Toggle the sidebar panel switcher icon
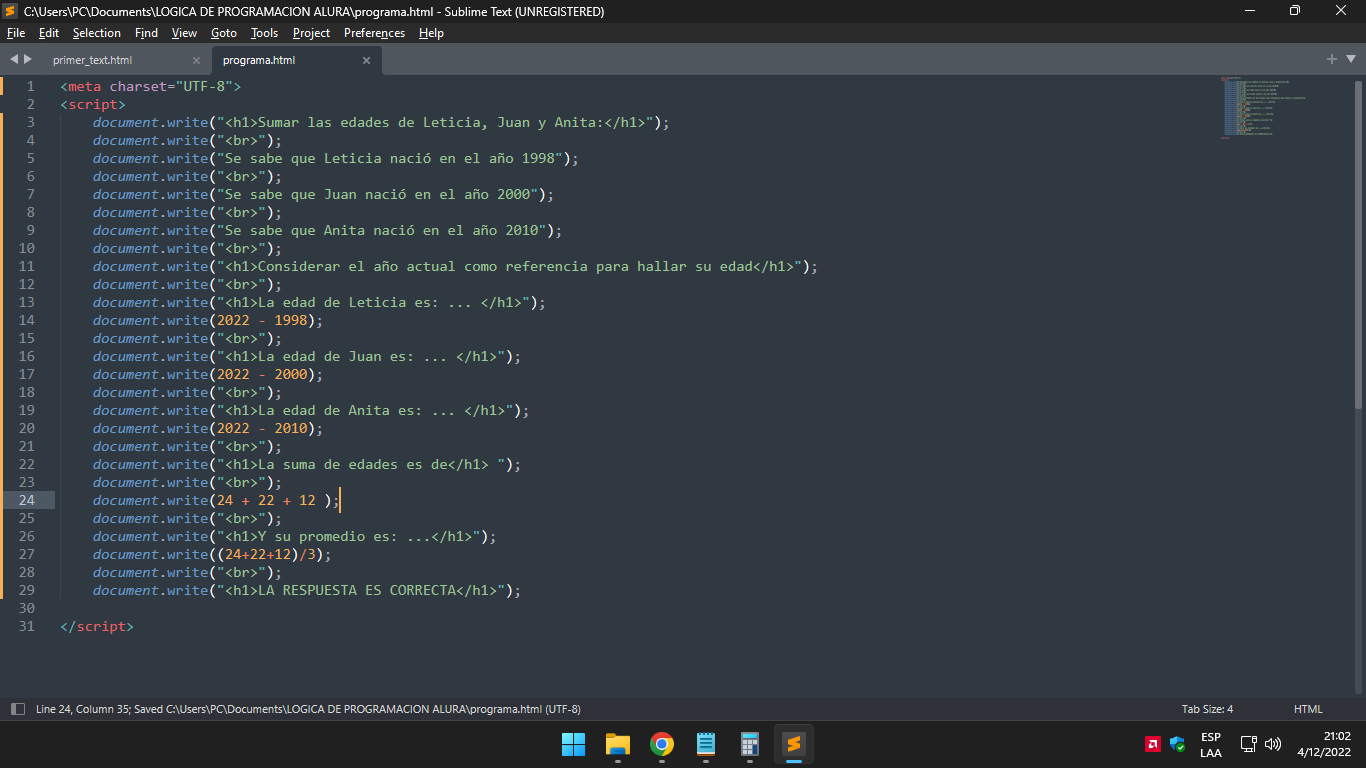The image size is (1366, 768). [17, 709]
